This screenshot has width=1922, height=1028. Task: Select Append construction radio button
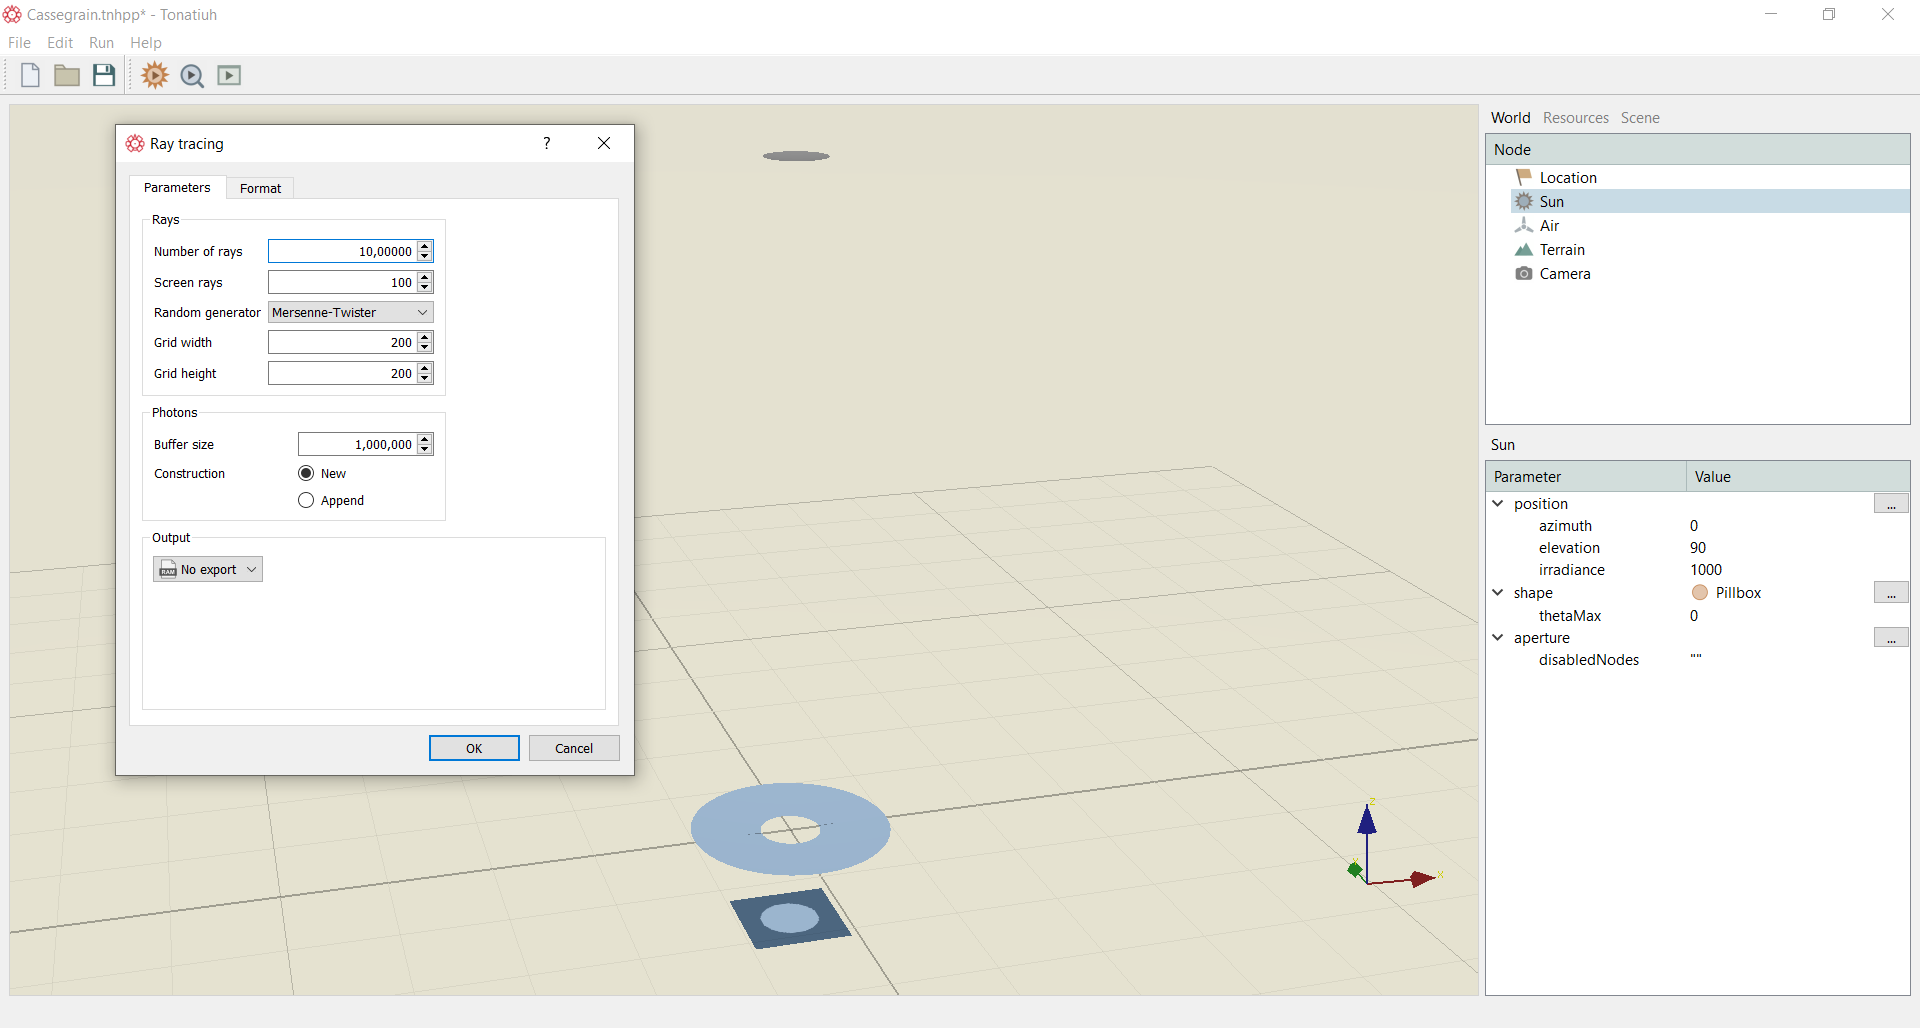coord(306,500)
